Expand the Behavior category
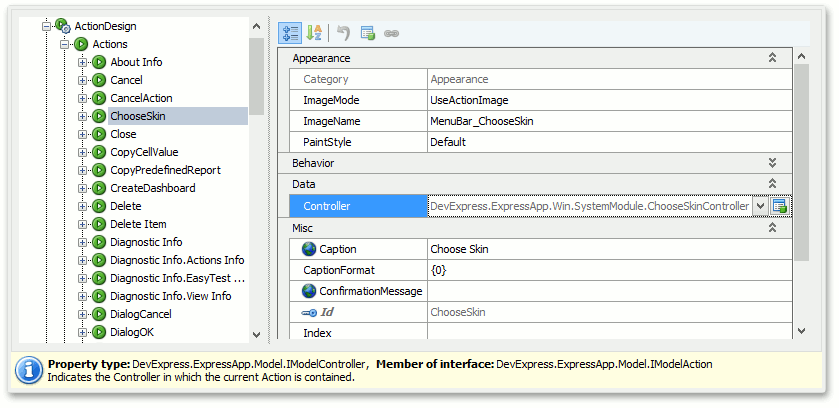Screen dimensions: 839x408 [x=772, y=163]
